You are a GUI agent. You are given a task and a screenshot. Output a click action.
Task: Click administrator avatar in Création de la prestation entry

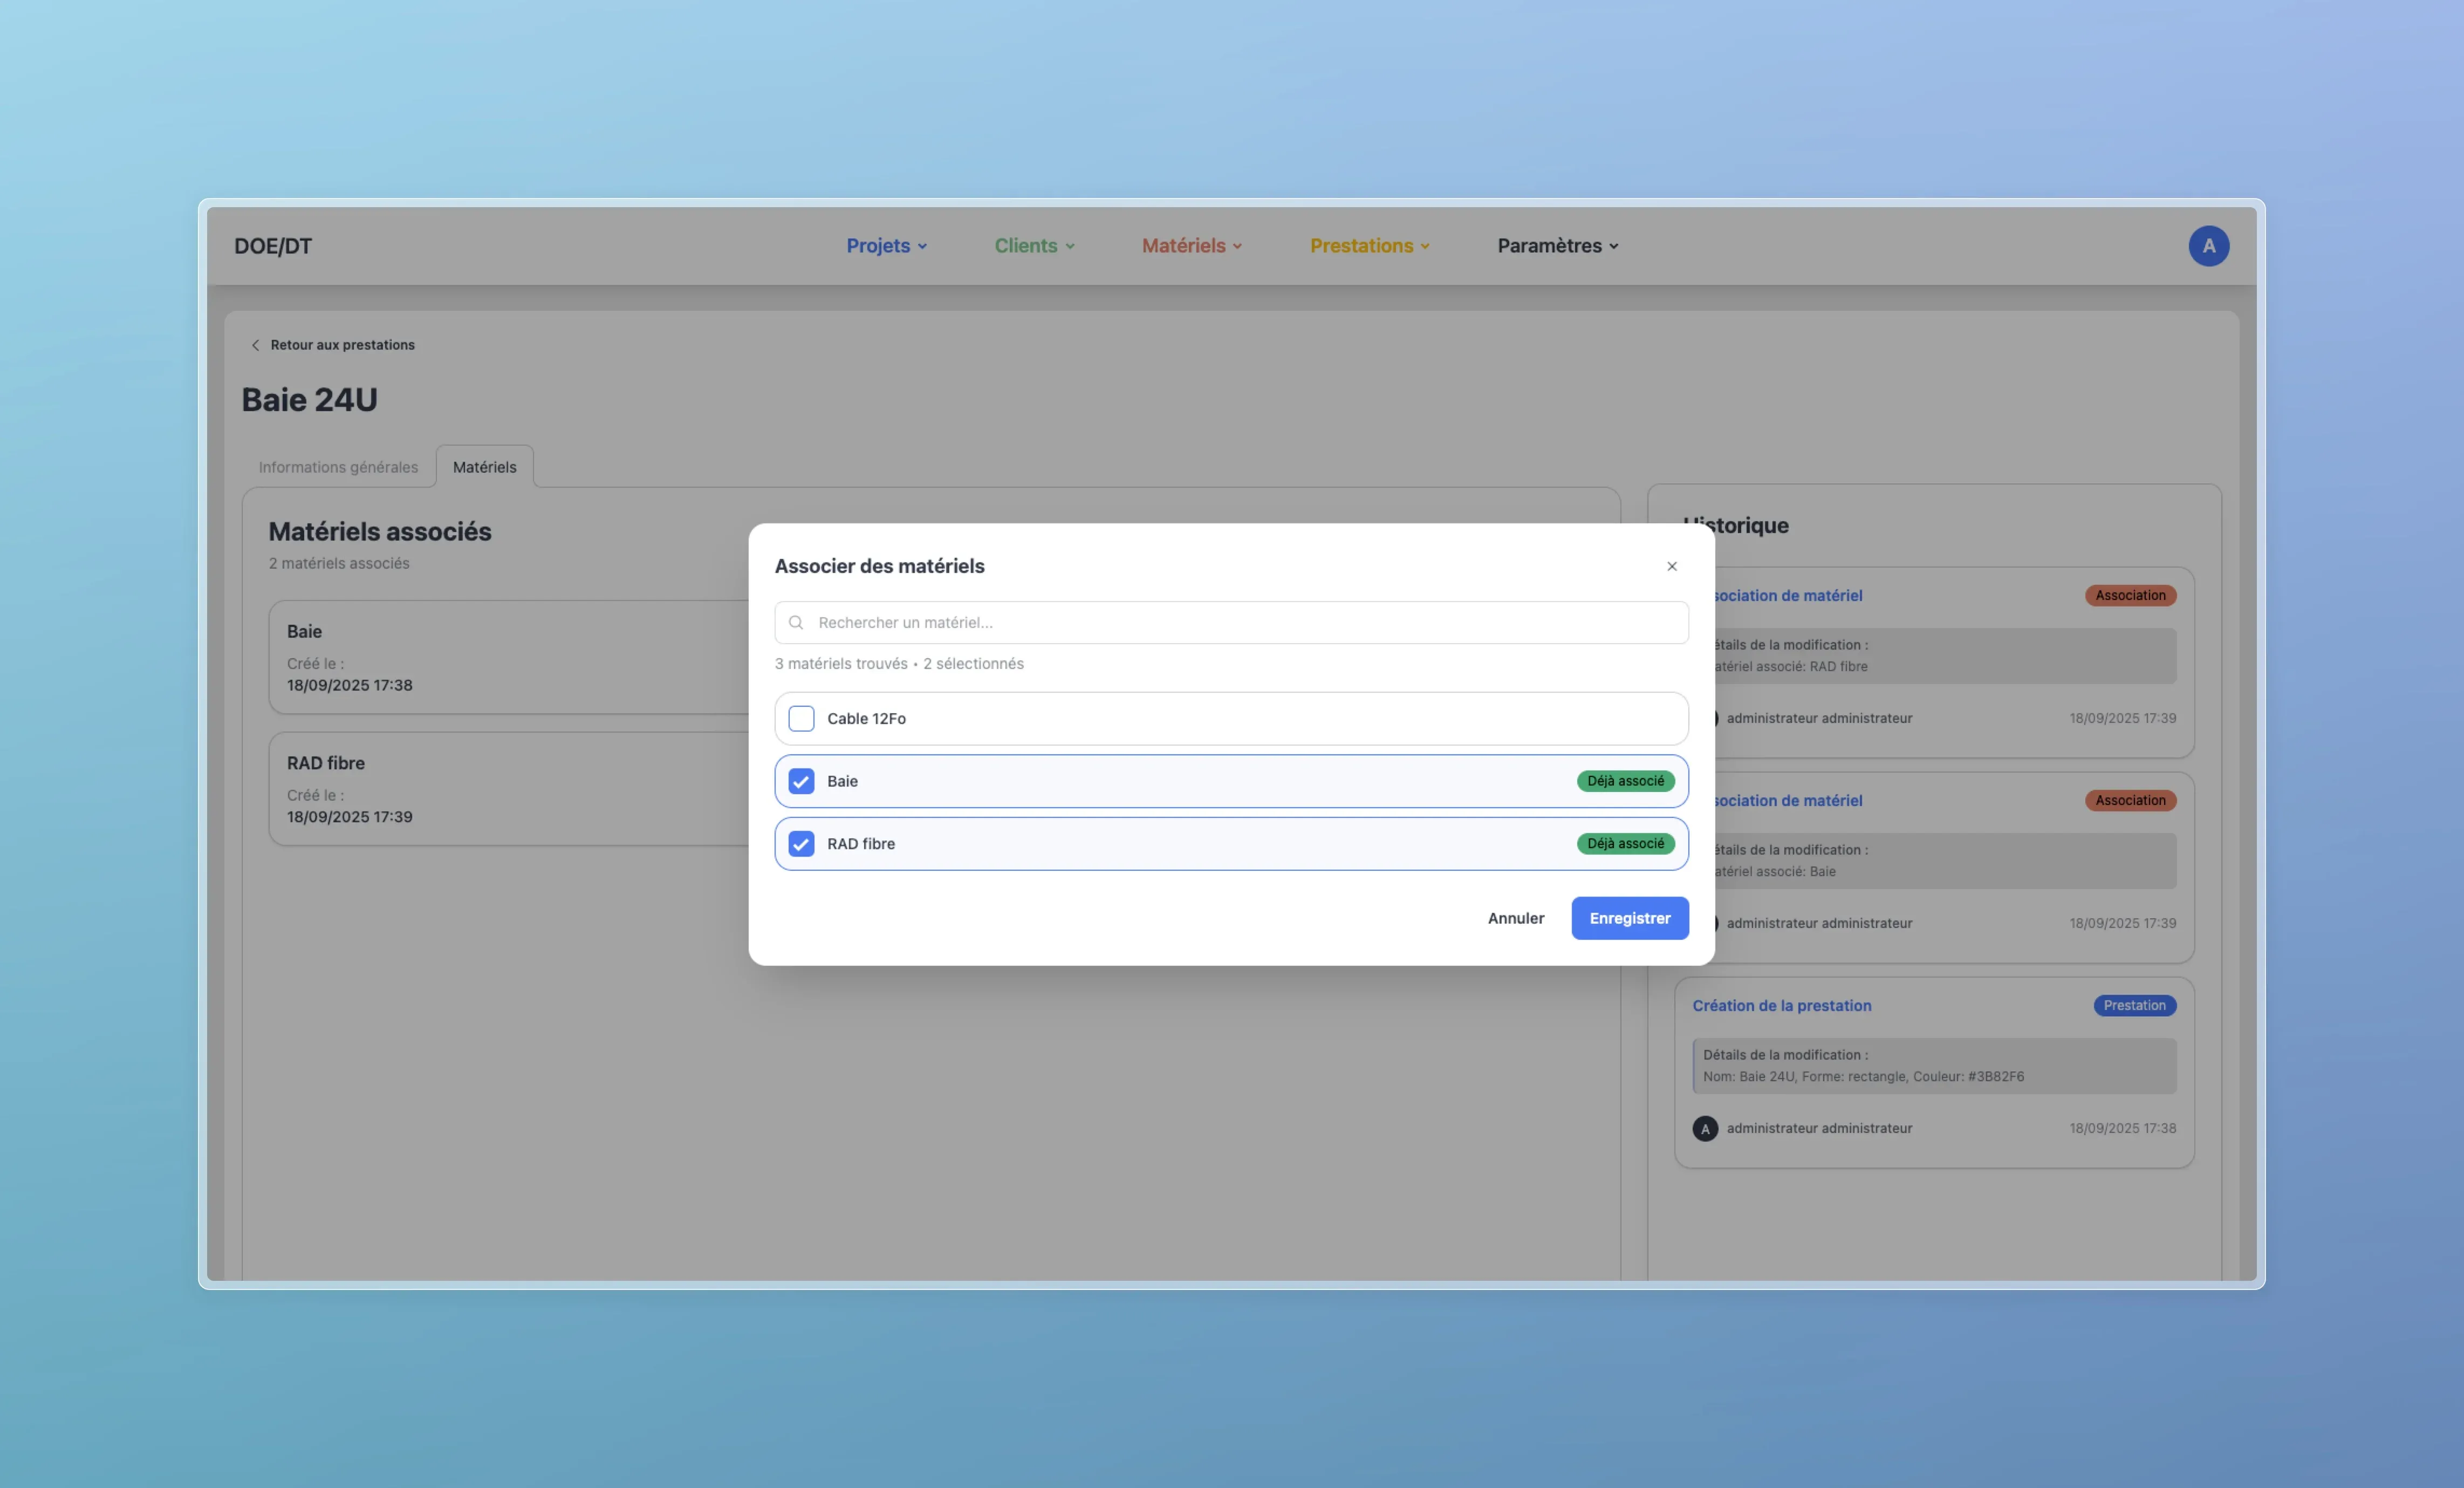(x=1705, y=1128)
